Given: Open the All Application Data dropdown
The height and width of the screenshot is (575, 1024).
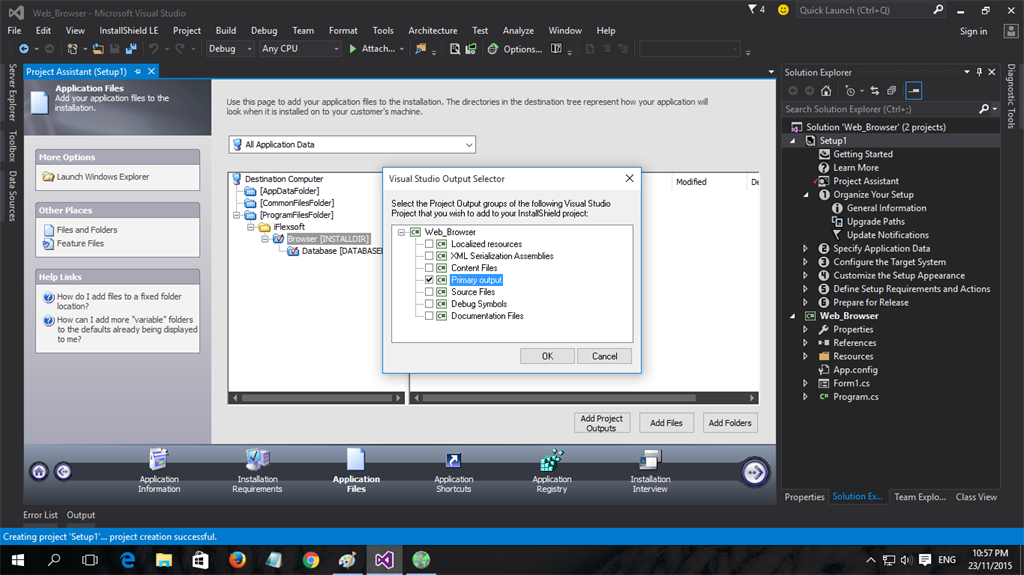Looking at the screenshot, I should pos(352,144).
